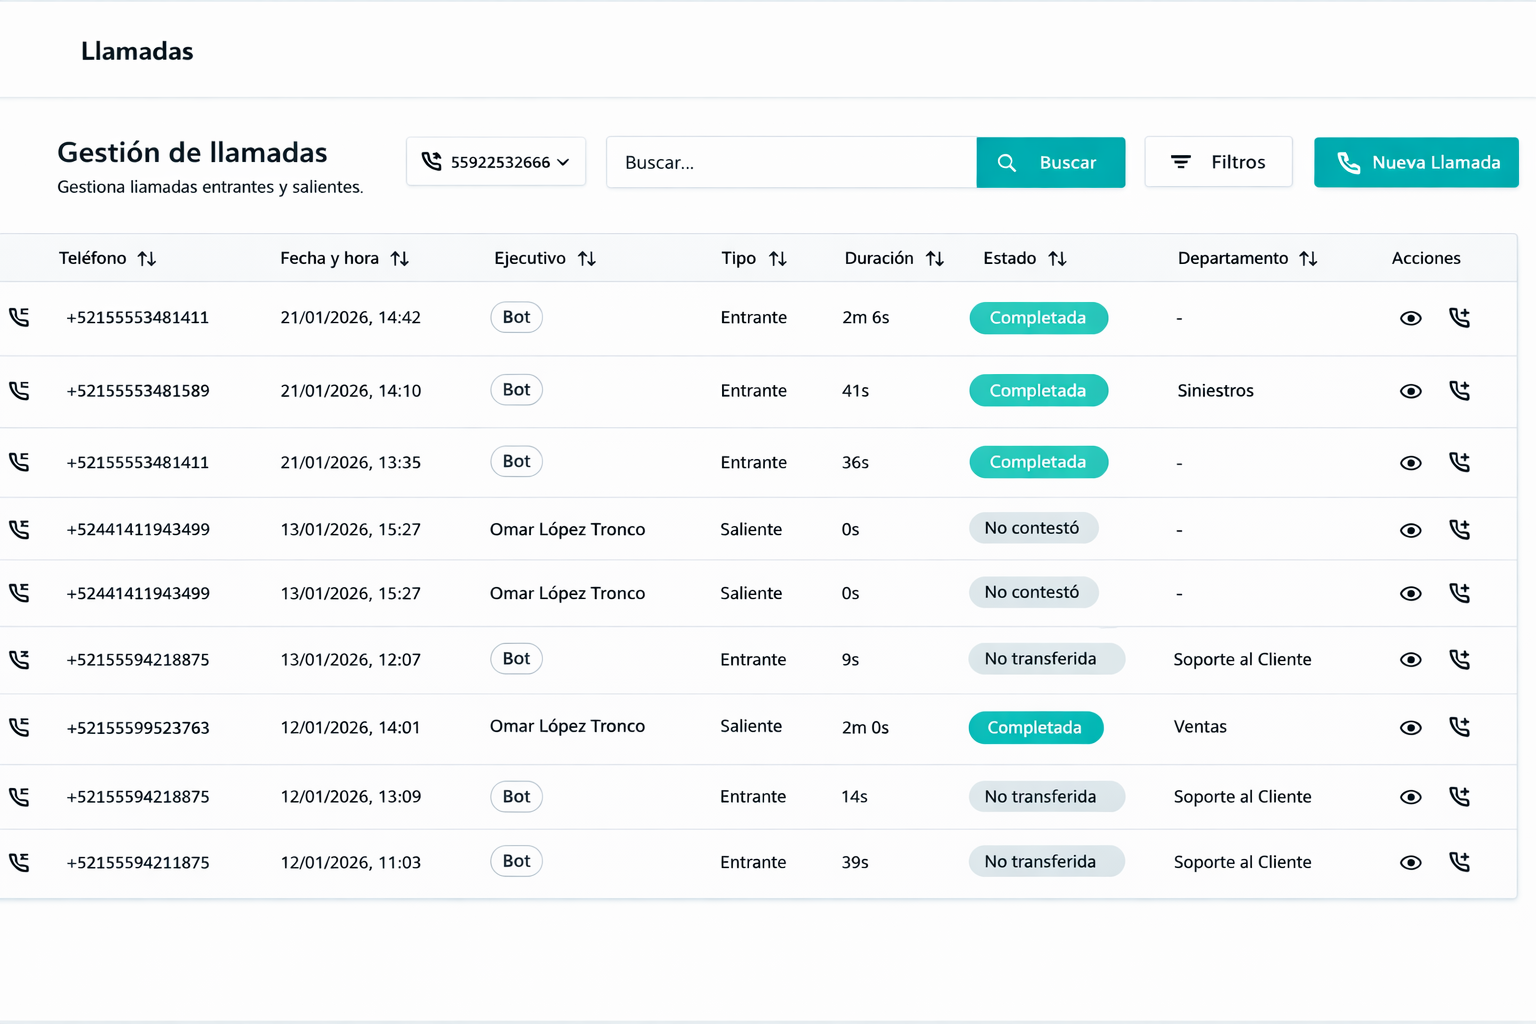Sort by Ejecutivo column

tap(587, 259)
